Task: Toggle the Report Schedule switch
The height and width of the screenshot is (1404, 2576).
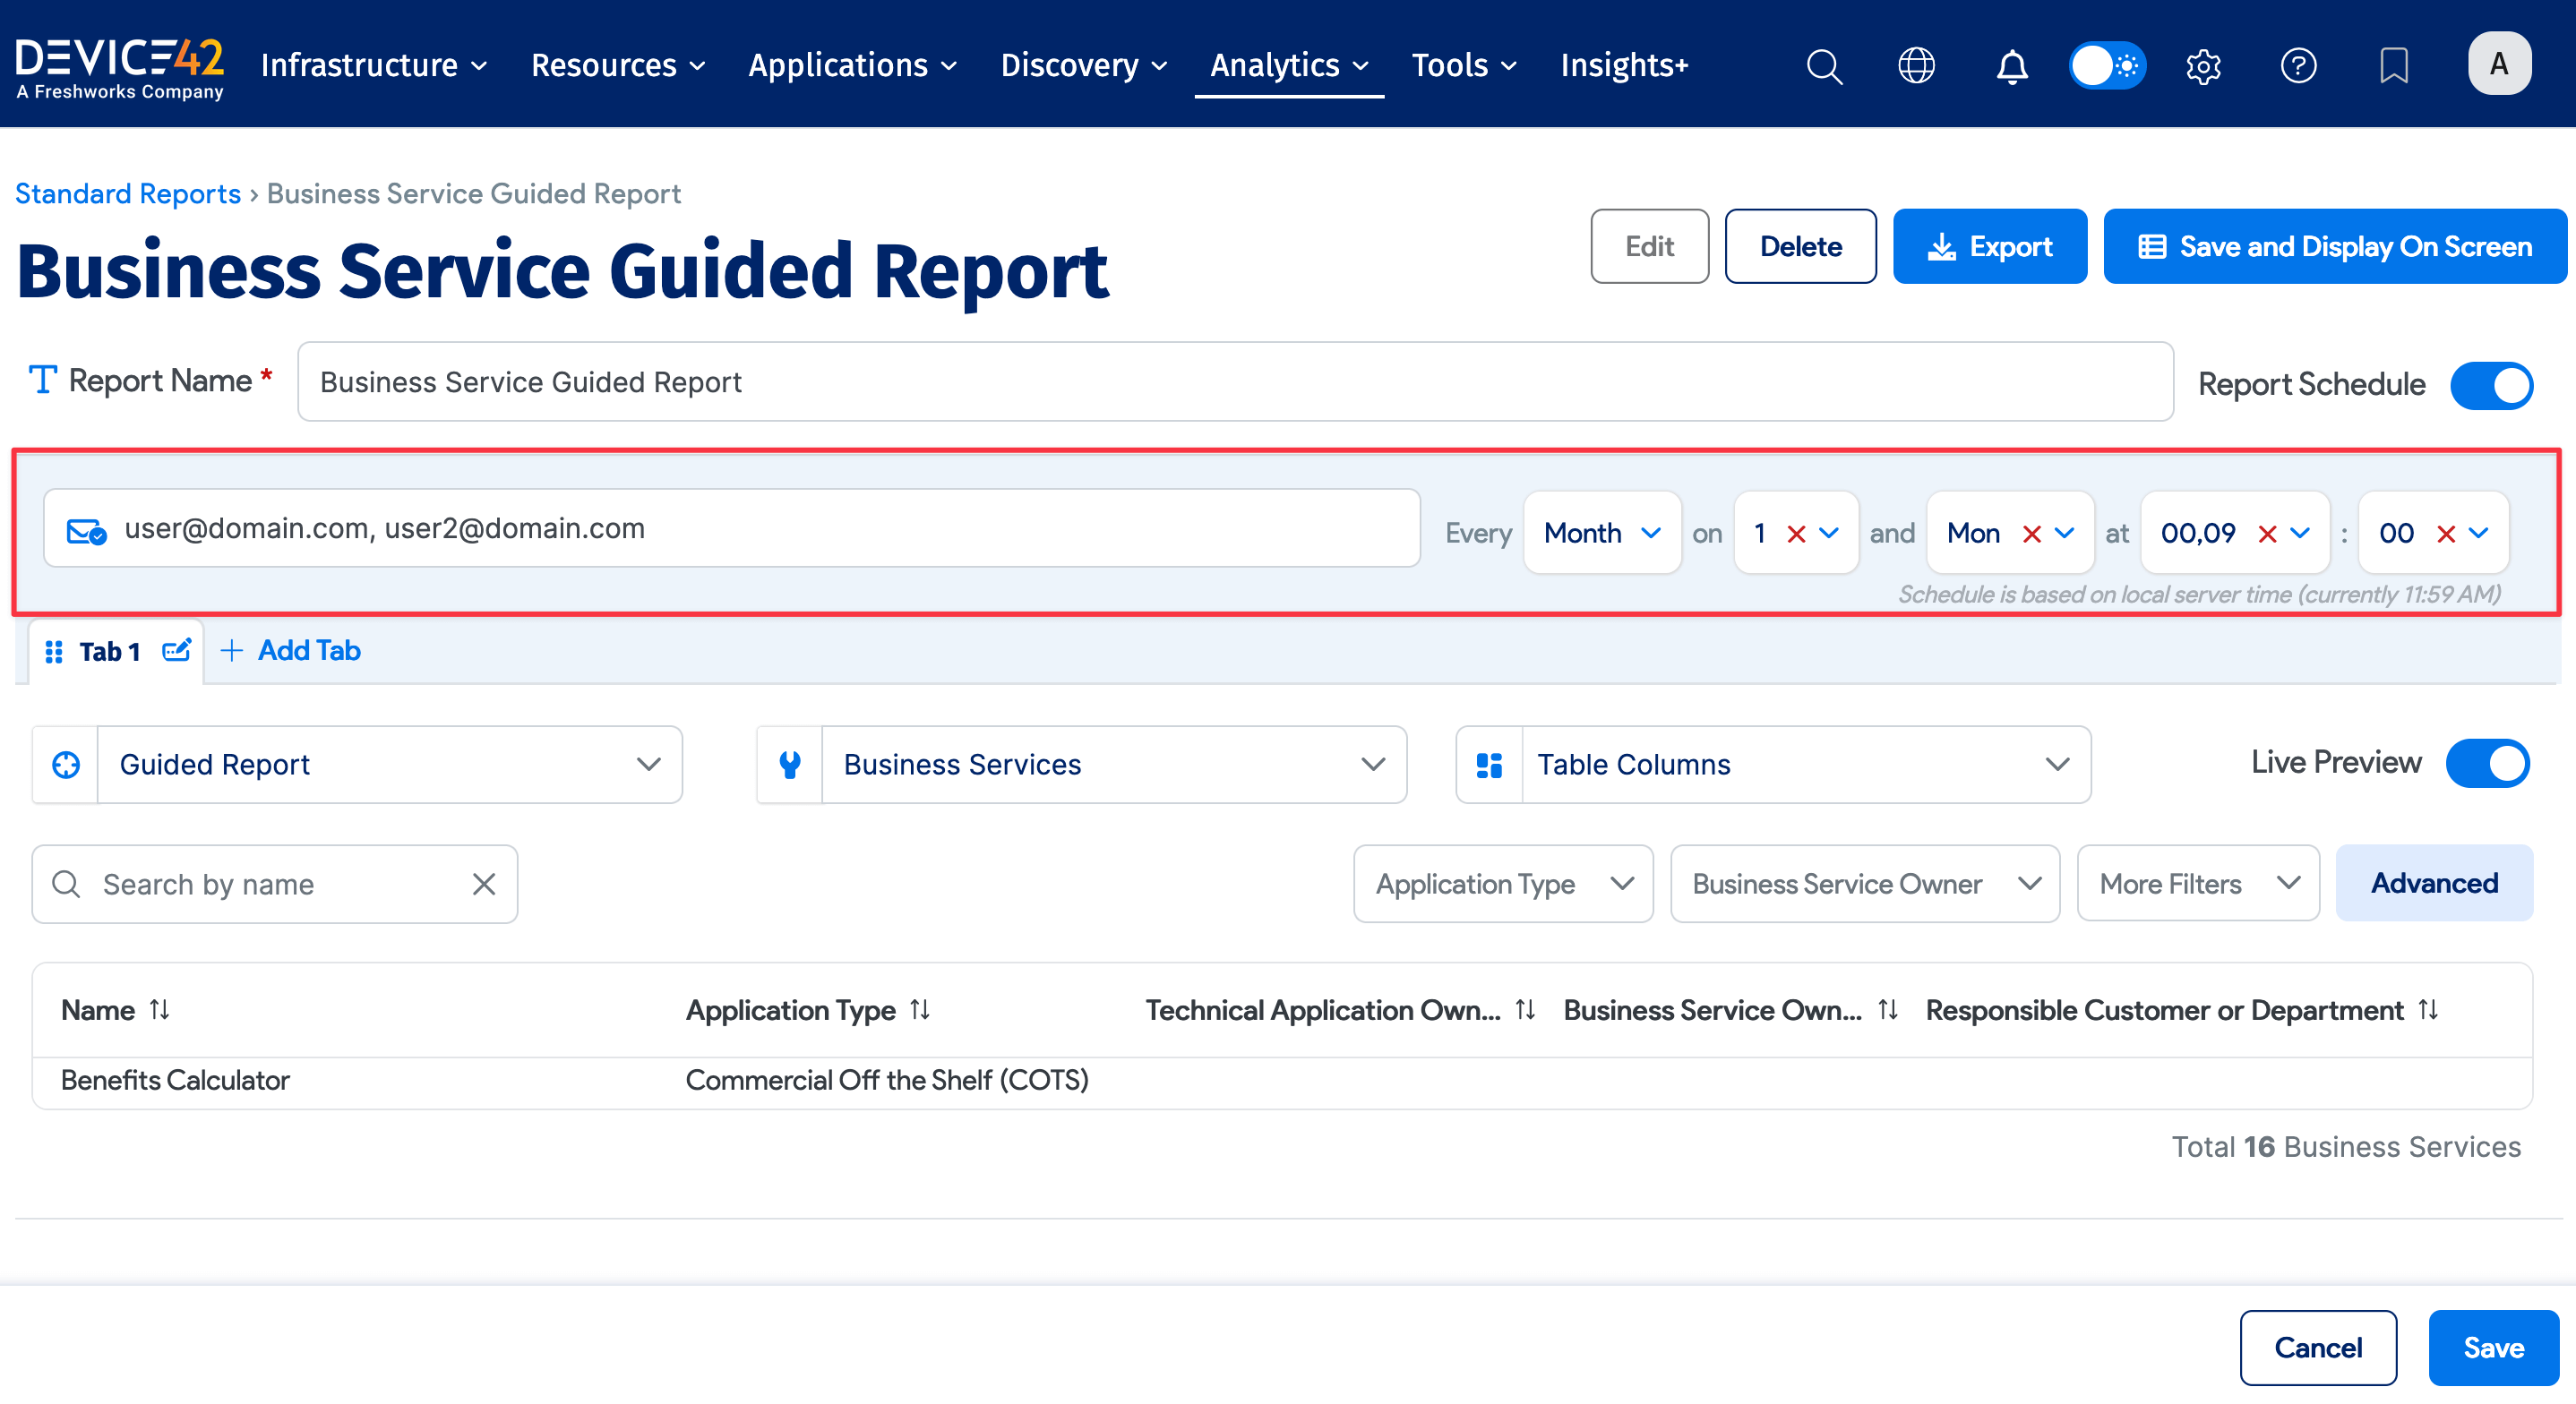Action: 2491,385
